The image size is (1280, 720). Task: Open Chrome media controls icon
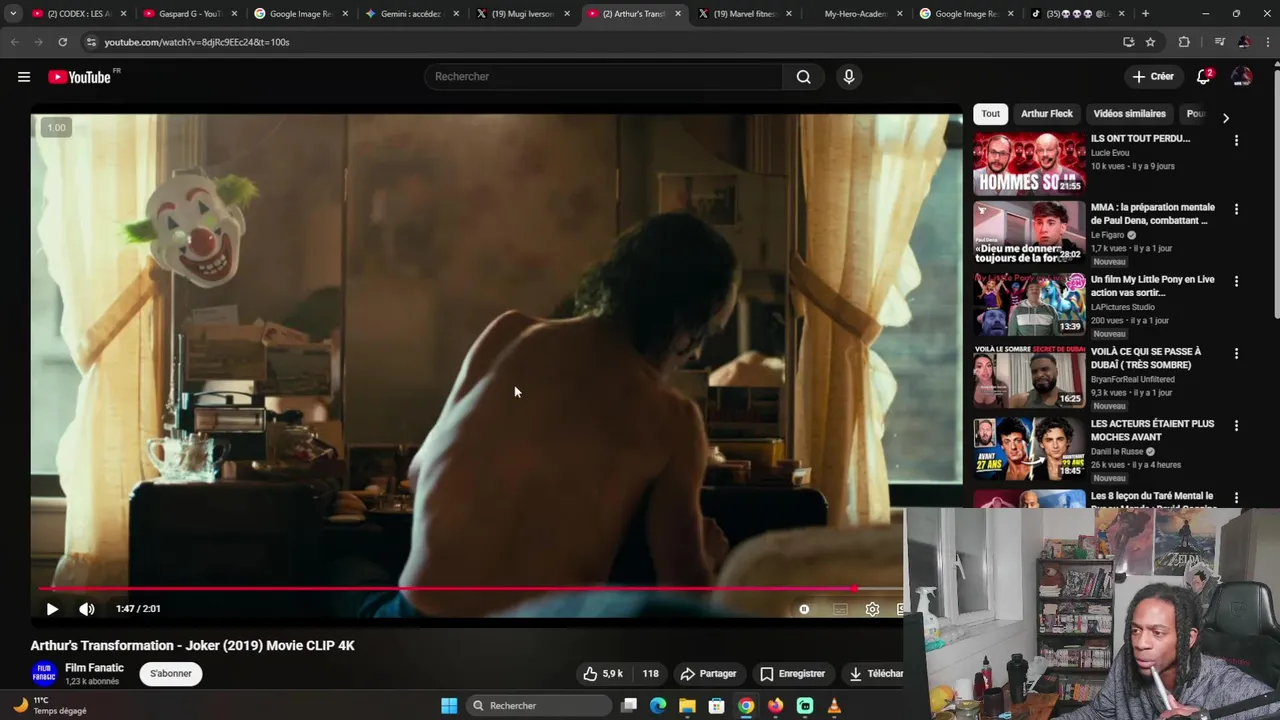[1219, 42]
